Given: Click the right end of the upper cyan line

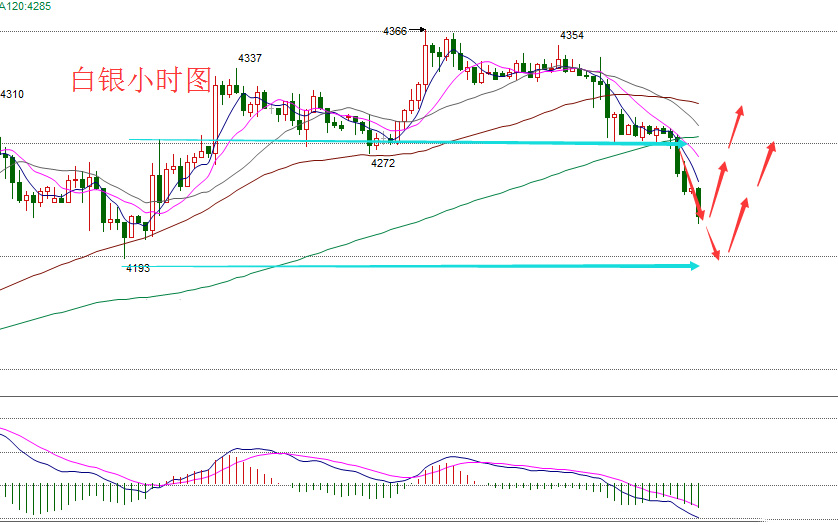Looking at the screenshot, I should pos(676,143).
